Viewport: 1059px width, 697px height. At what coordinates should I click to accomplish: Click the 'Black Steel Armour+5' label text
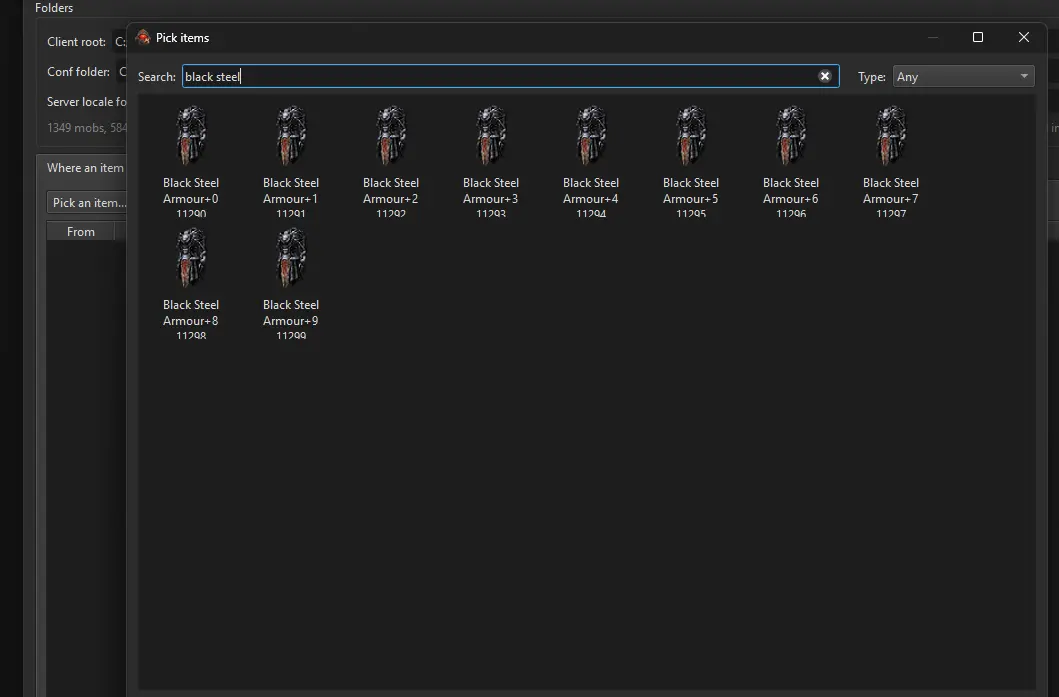[x=691, y=190]
